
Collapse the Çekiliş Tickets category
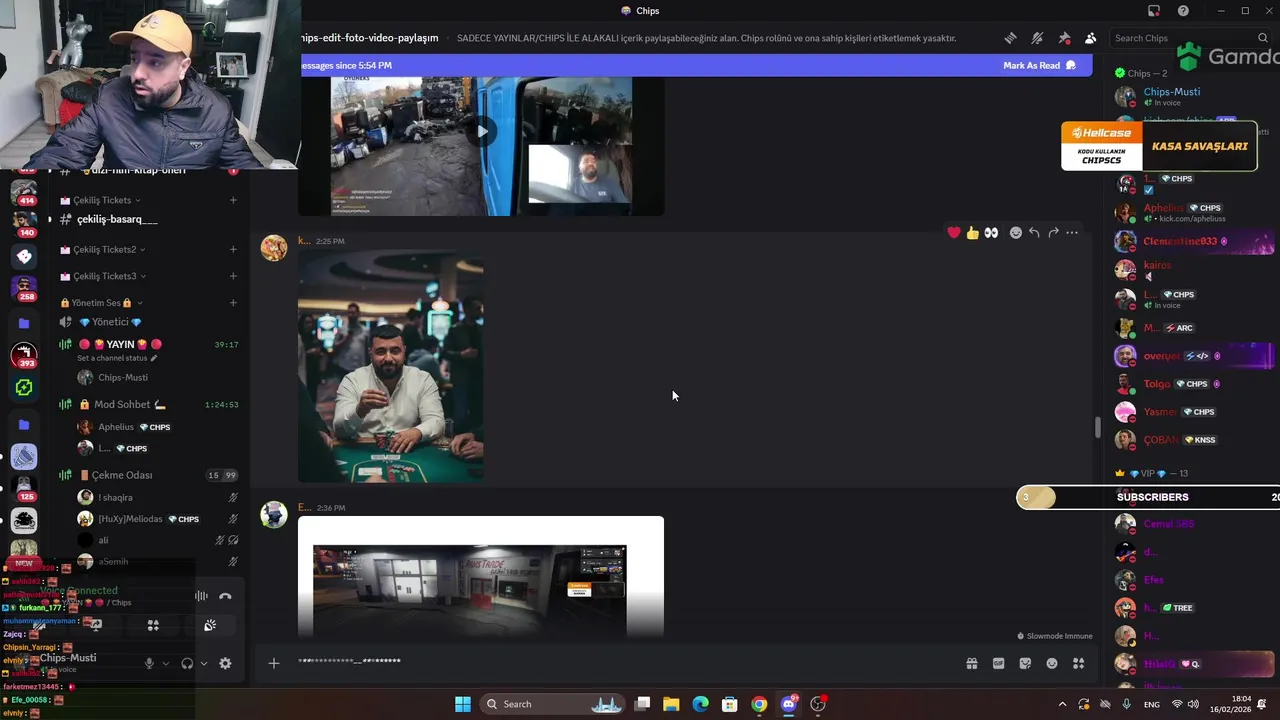100,200
